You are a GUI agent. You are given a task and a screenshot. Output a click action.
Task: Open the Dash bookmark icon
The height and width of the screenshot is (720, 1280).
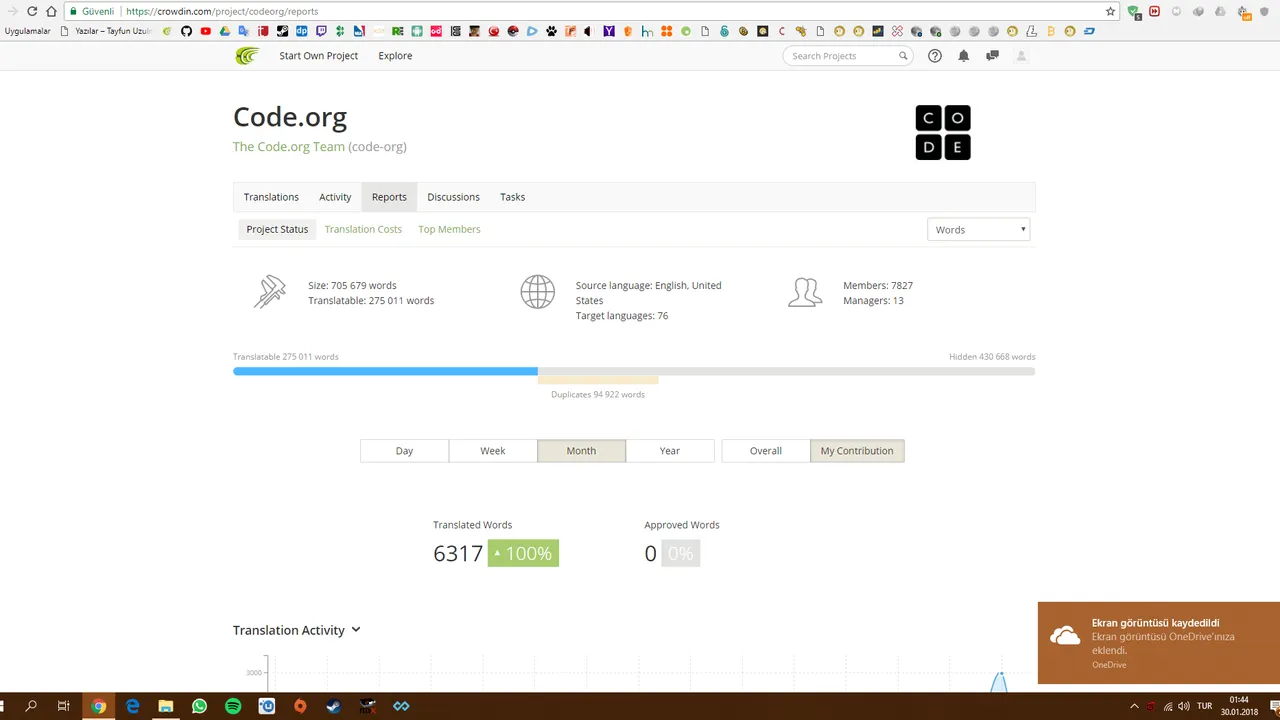[1090, 31]
